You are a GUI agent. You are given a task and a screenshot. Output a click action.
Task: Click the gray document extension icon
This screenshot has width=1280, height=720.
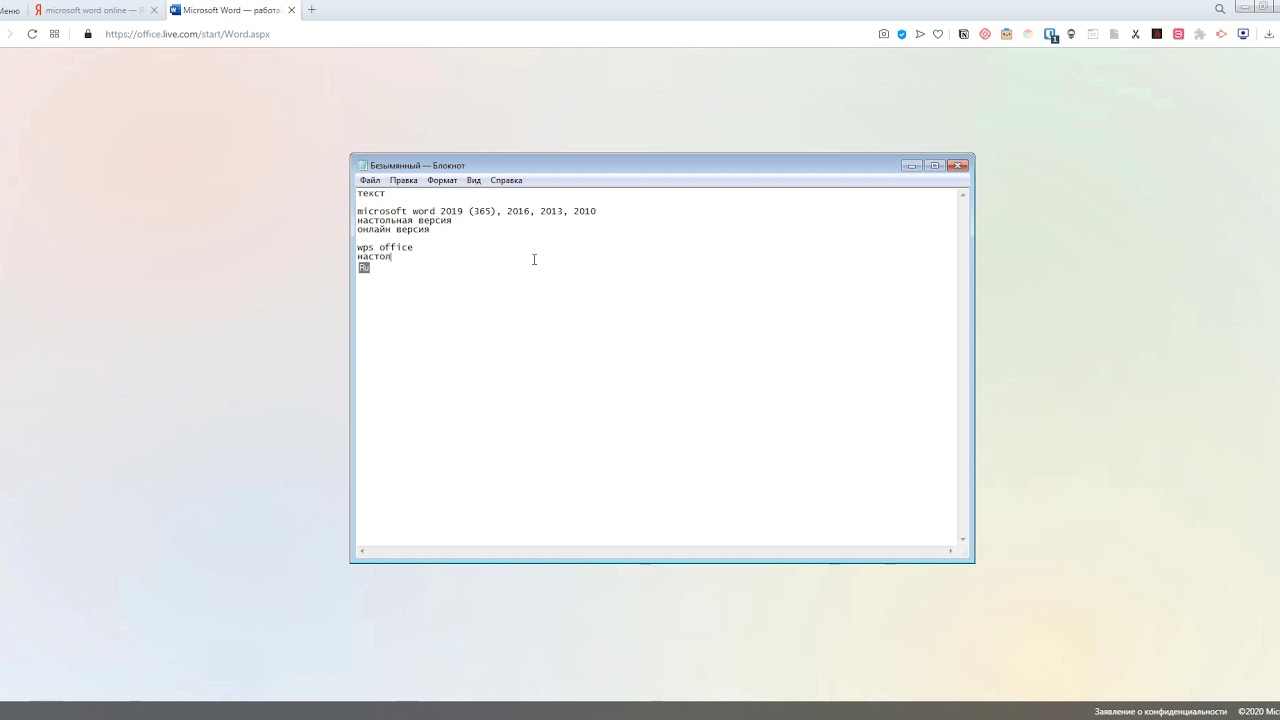coord(1114,34)
